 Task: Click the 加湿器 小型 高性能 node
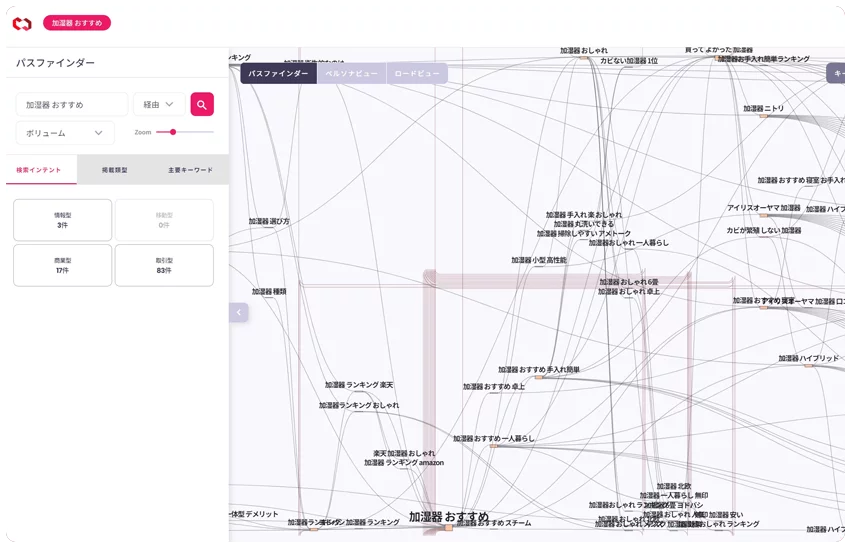coord(539,260)
